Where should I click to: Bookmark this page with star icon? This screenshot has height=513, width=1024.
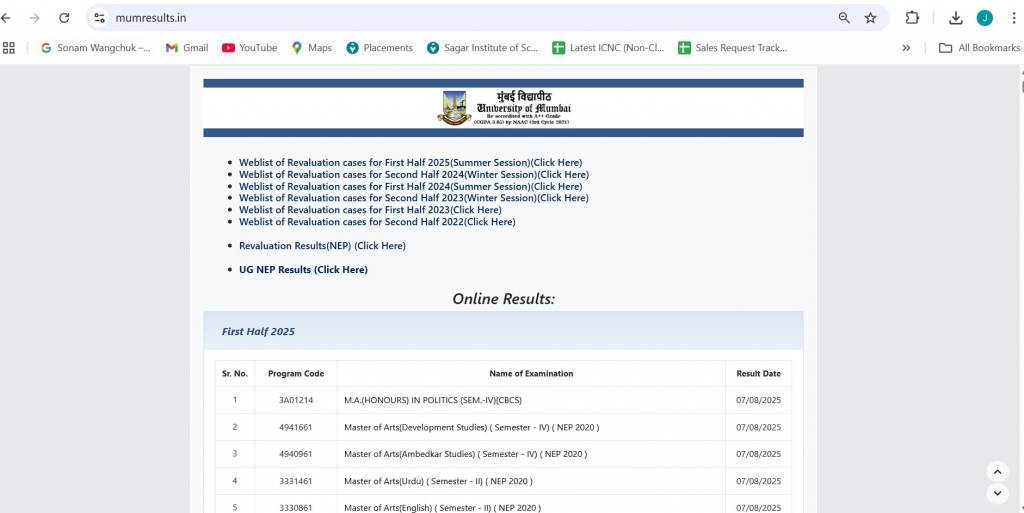[x=870, y=18]
